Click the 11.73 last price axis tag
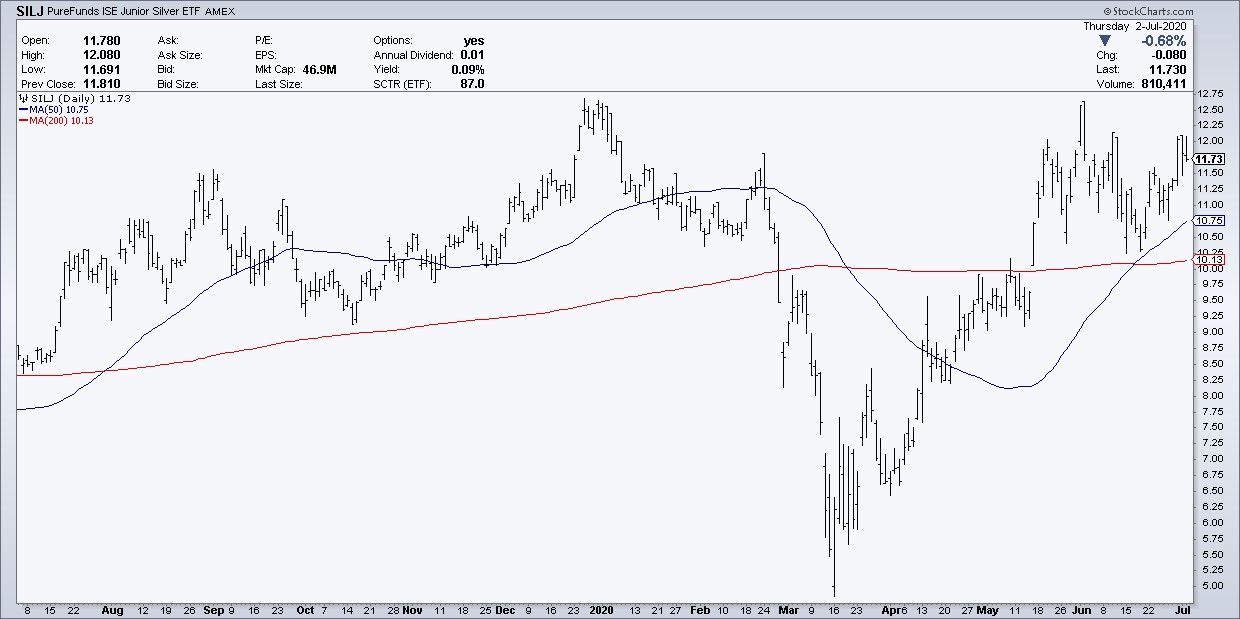The height and width of the screenshot is (619, 1240). click(x=1209, y=159)
